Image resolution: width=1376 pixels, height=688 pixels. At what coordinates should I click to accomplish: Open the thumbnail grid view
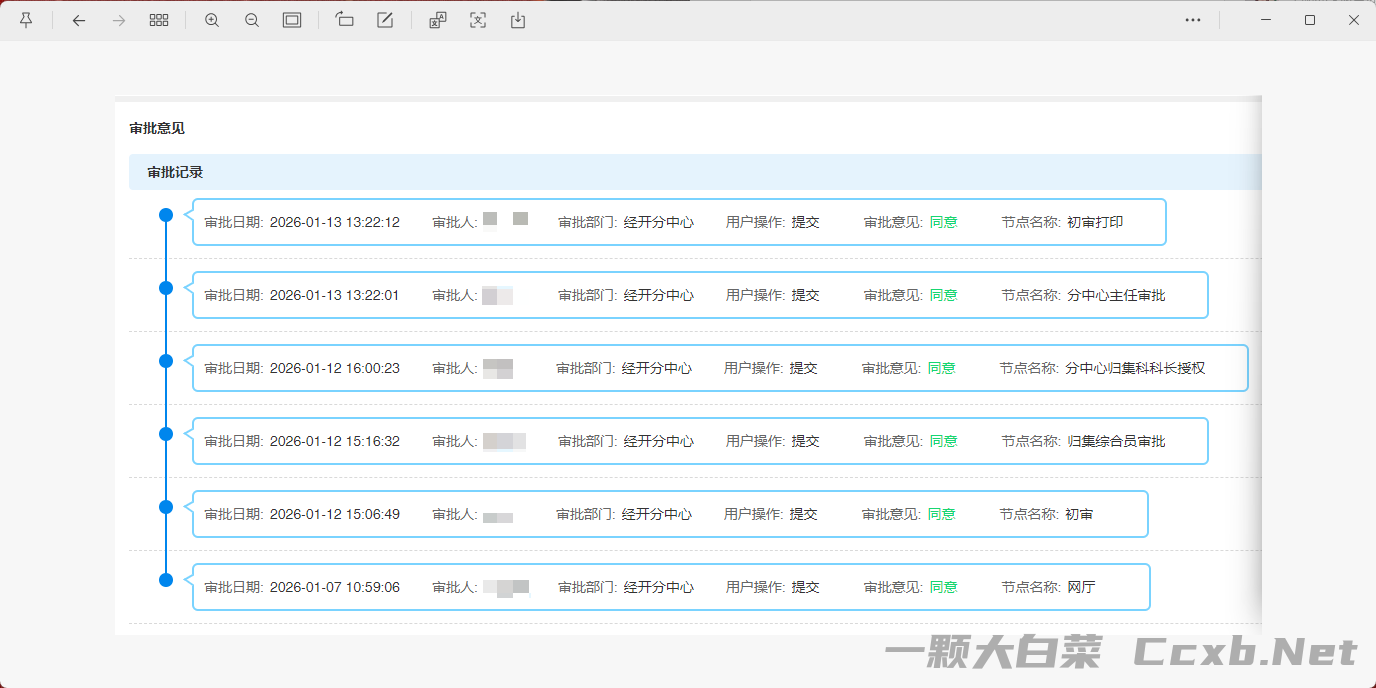pyautogui.click(x=158, y=19)
